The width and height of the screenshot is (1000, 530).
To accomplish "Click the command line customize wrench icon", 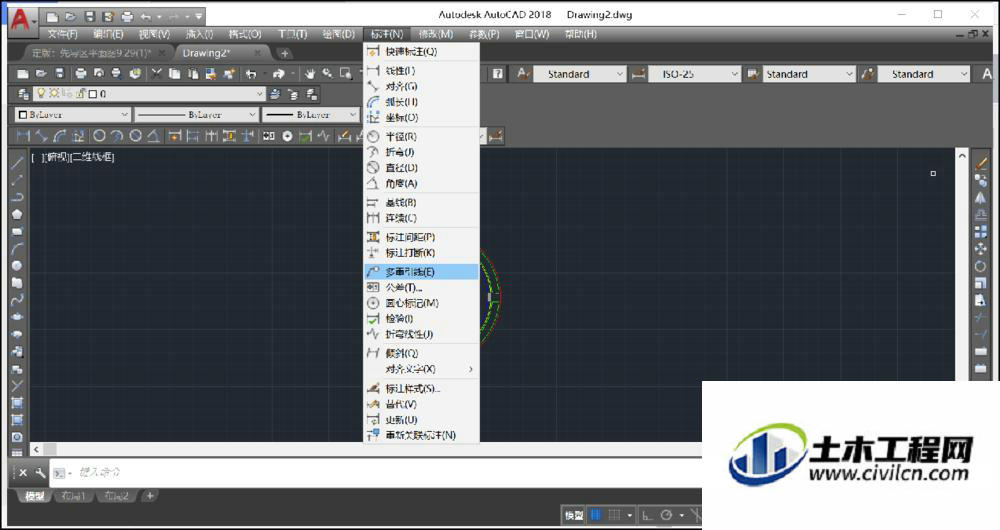I will coord(40,473).
